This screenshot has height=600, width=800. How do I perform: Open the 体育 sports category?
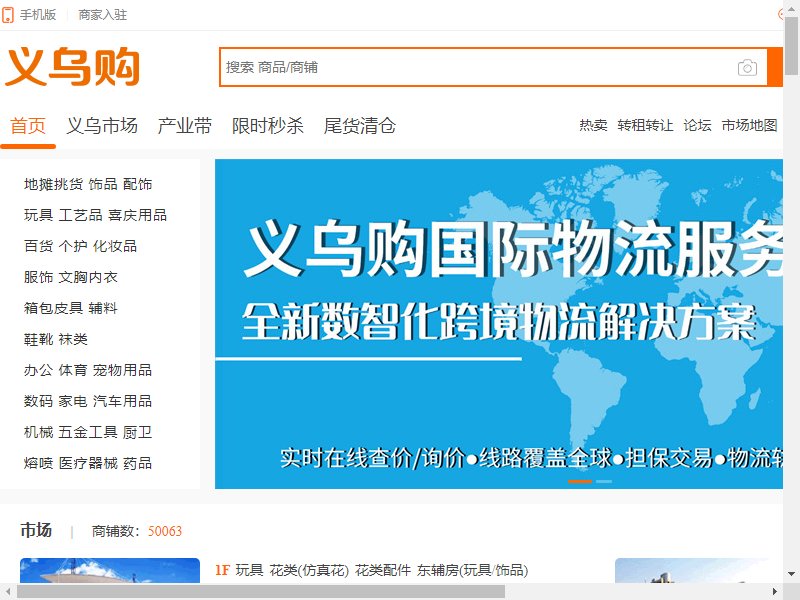click(73, 370)
